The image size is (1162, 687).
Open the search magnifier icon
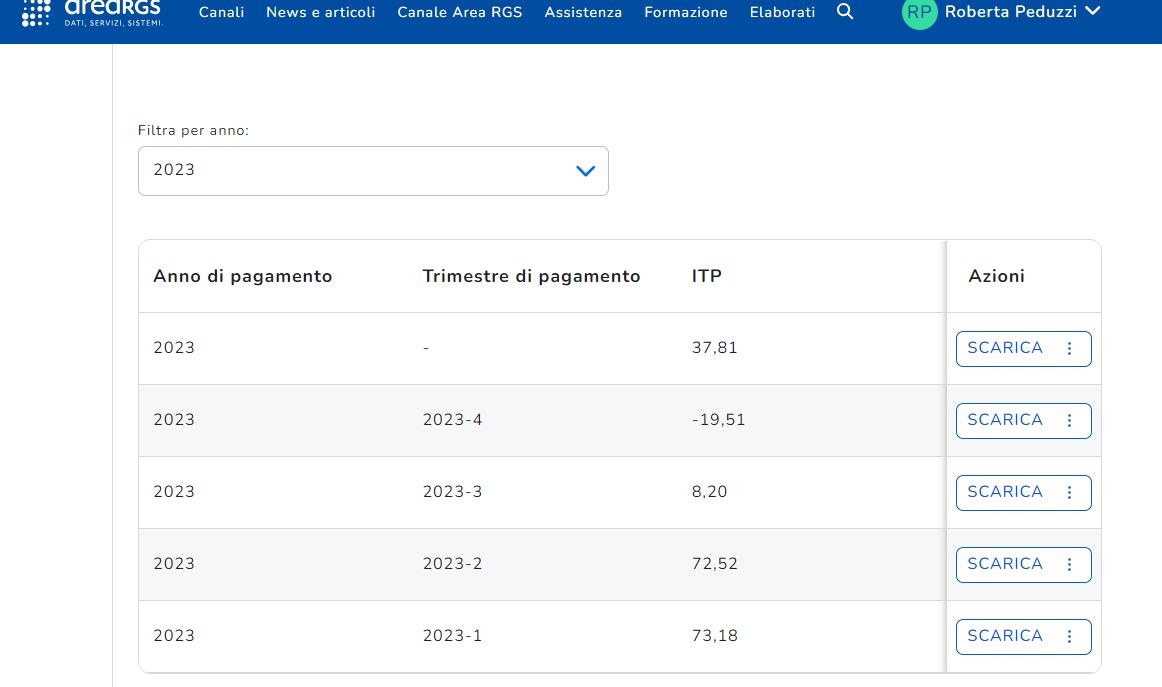tap(845, 12)
